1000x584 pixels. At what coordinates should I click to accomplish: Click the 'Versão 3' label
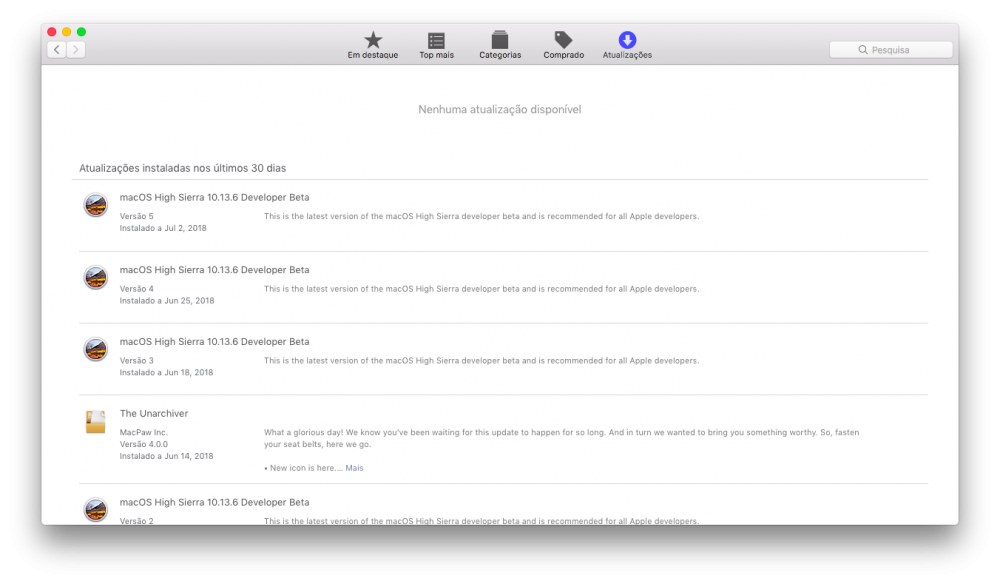click(x=136, y=361)
